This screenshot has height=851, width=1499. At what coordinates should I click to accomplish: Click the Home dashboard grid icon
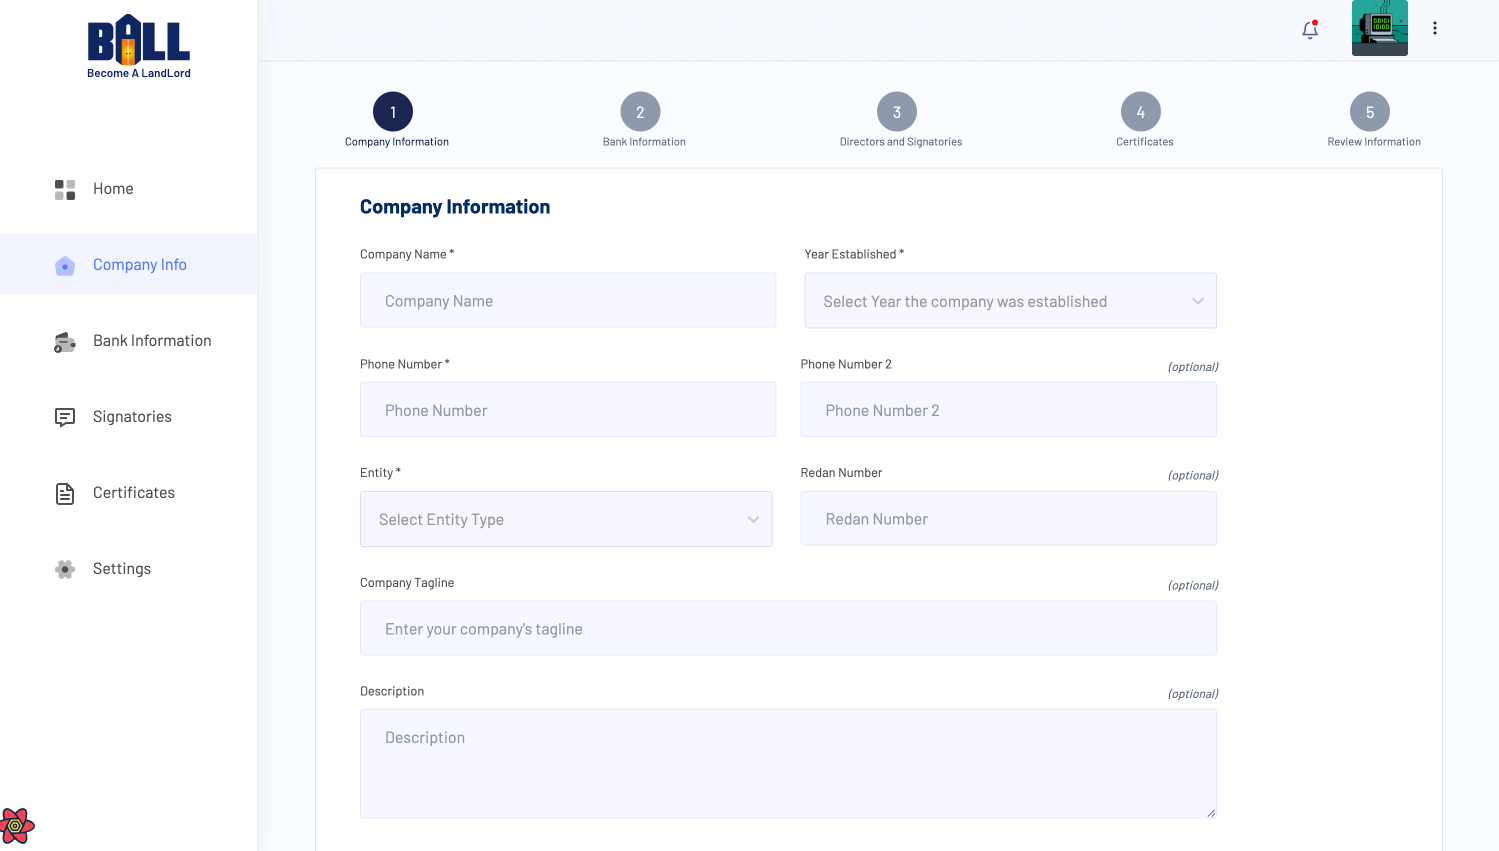(65, 189)
